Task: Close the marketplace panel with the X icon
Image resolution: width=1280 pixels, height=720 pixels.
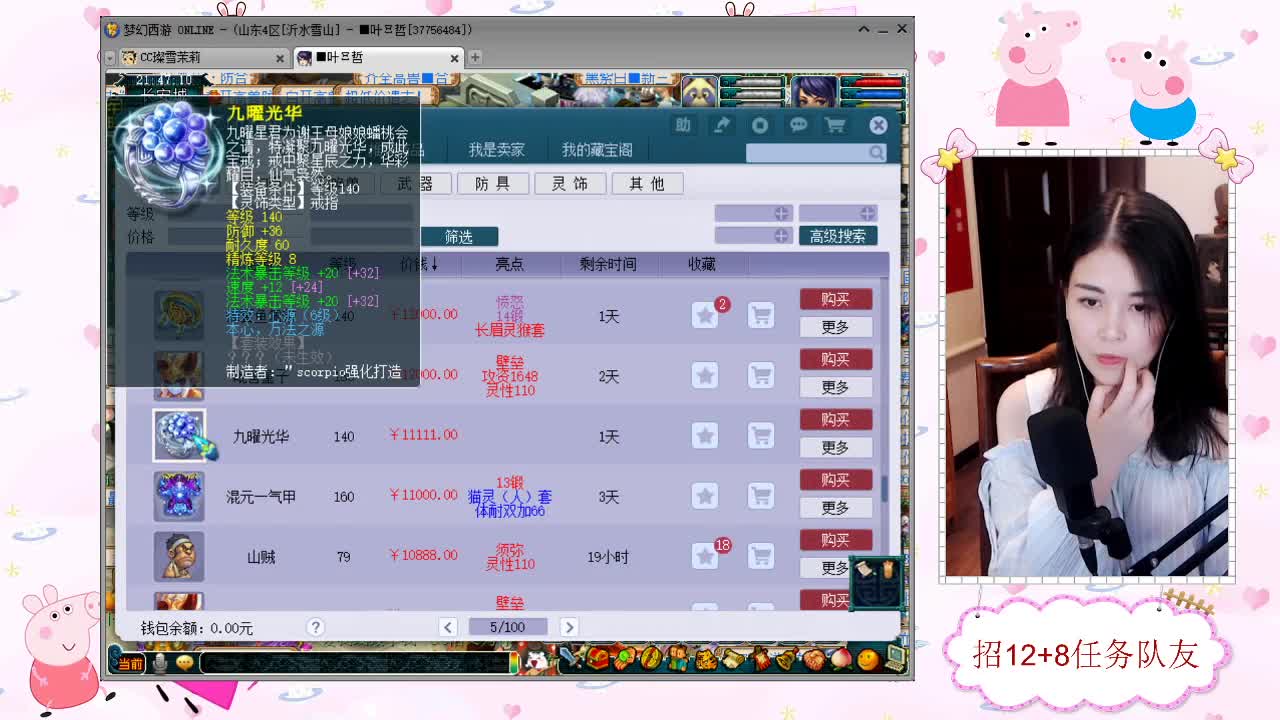Action: click(878, 125)
